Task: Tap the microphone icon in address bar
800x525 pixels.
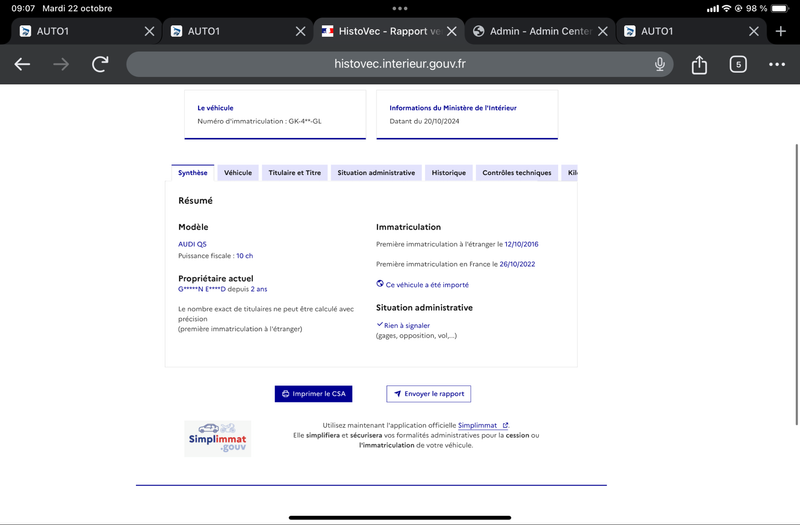Action: pos(660,64)
